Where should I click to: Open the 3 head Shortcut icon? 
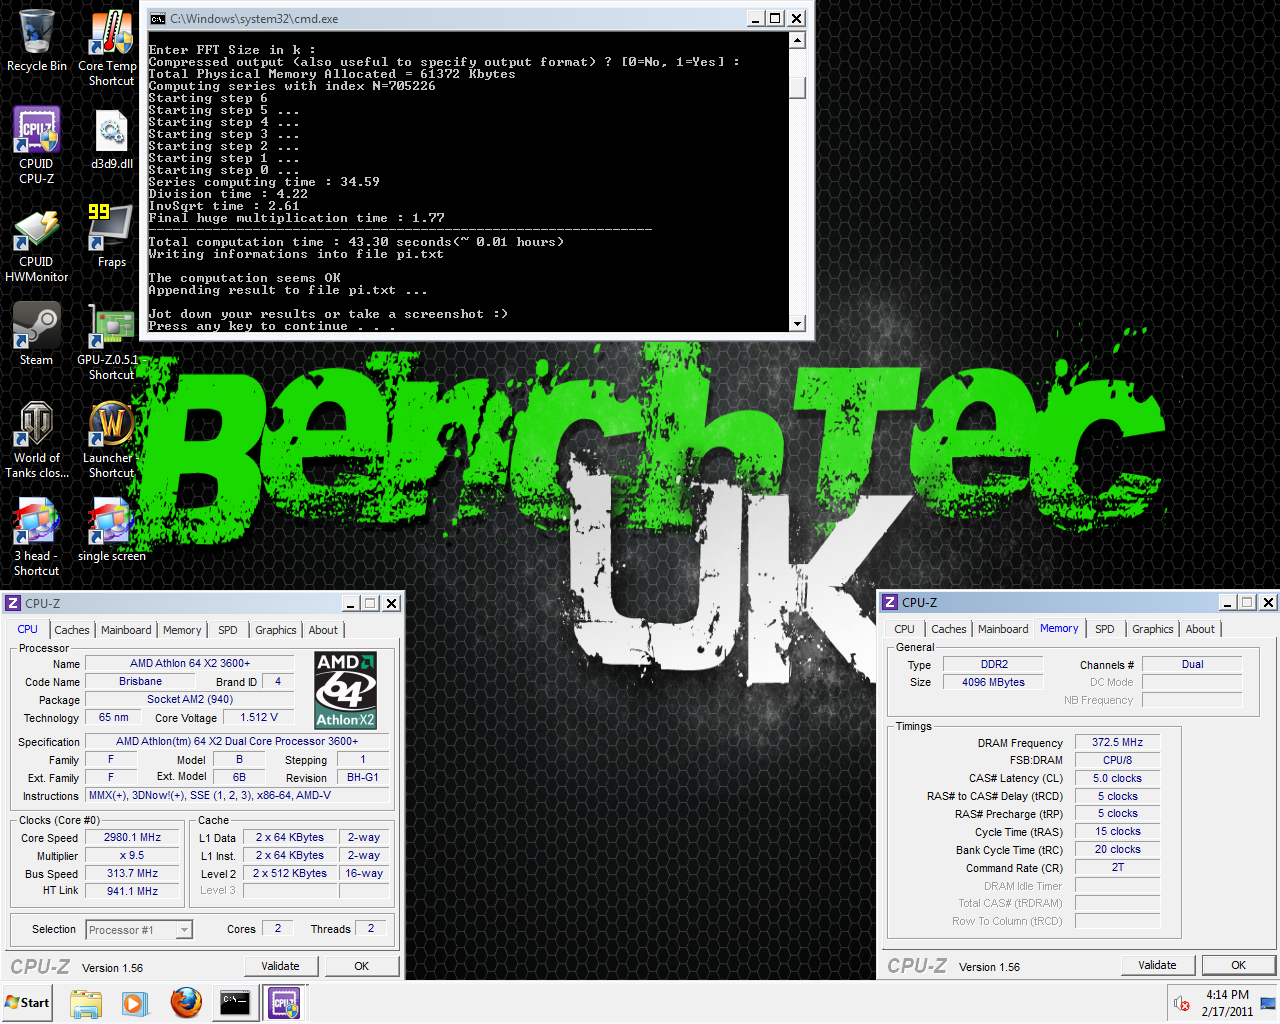coord(37,537)
